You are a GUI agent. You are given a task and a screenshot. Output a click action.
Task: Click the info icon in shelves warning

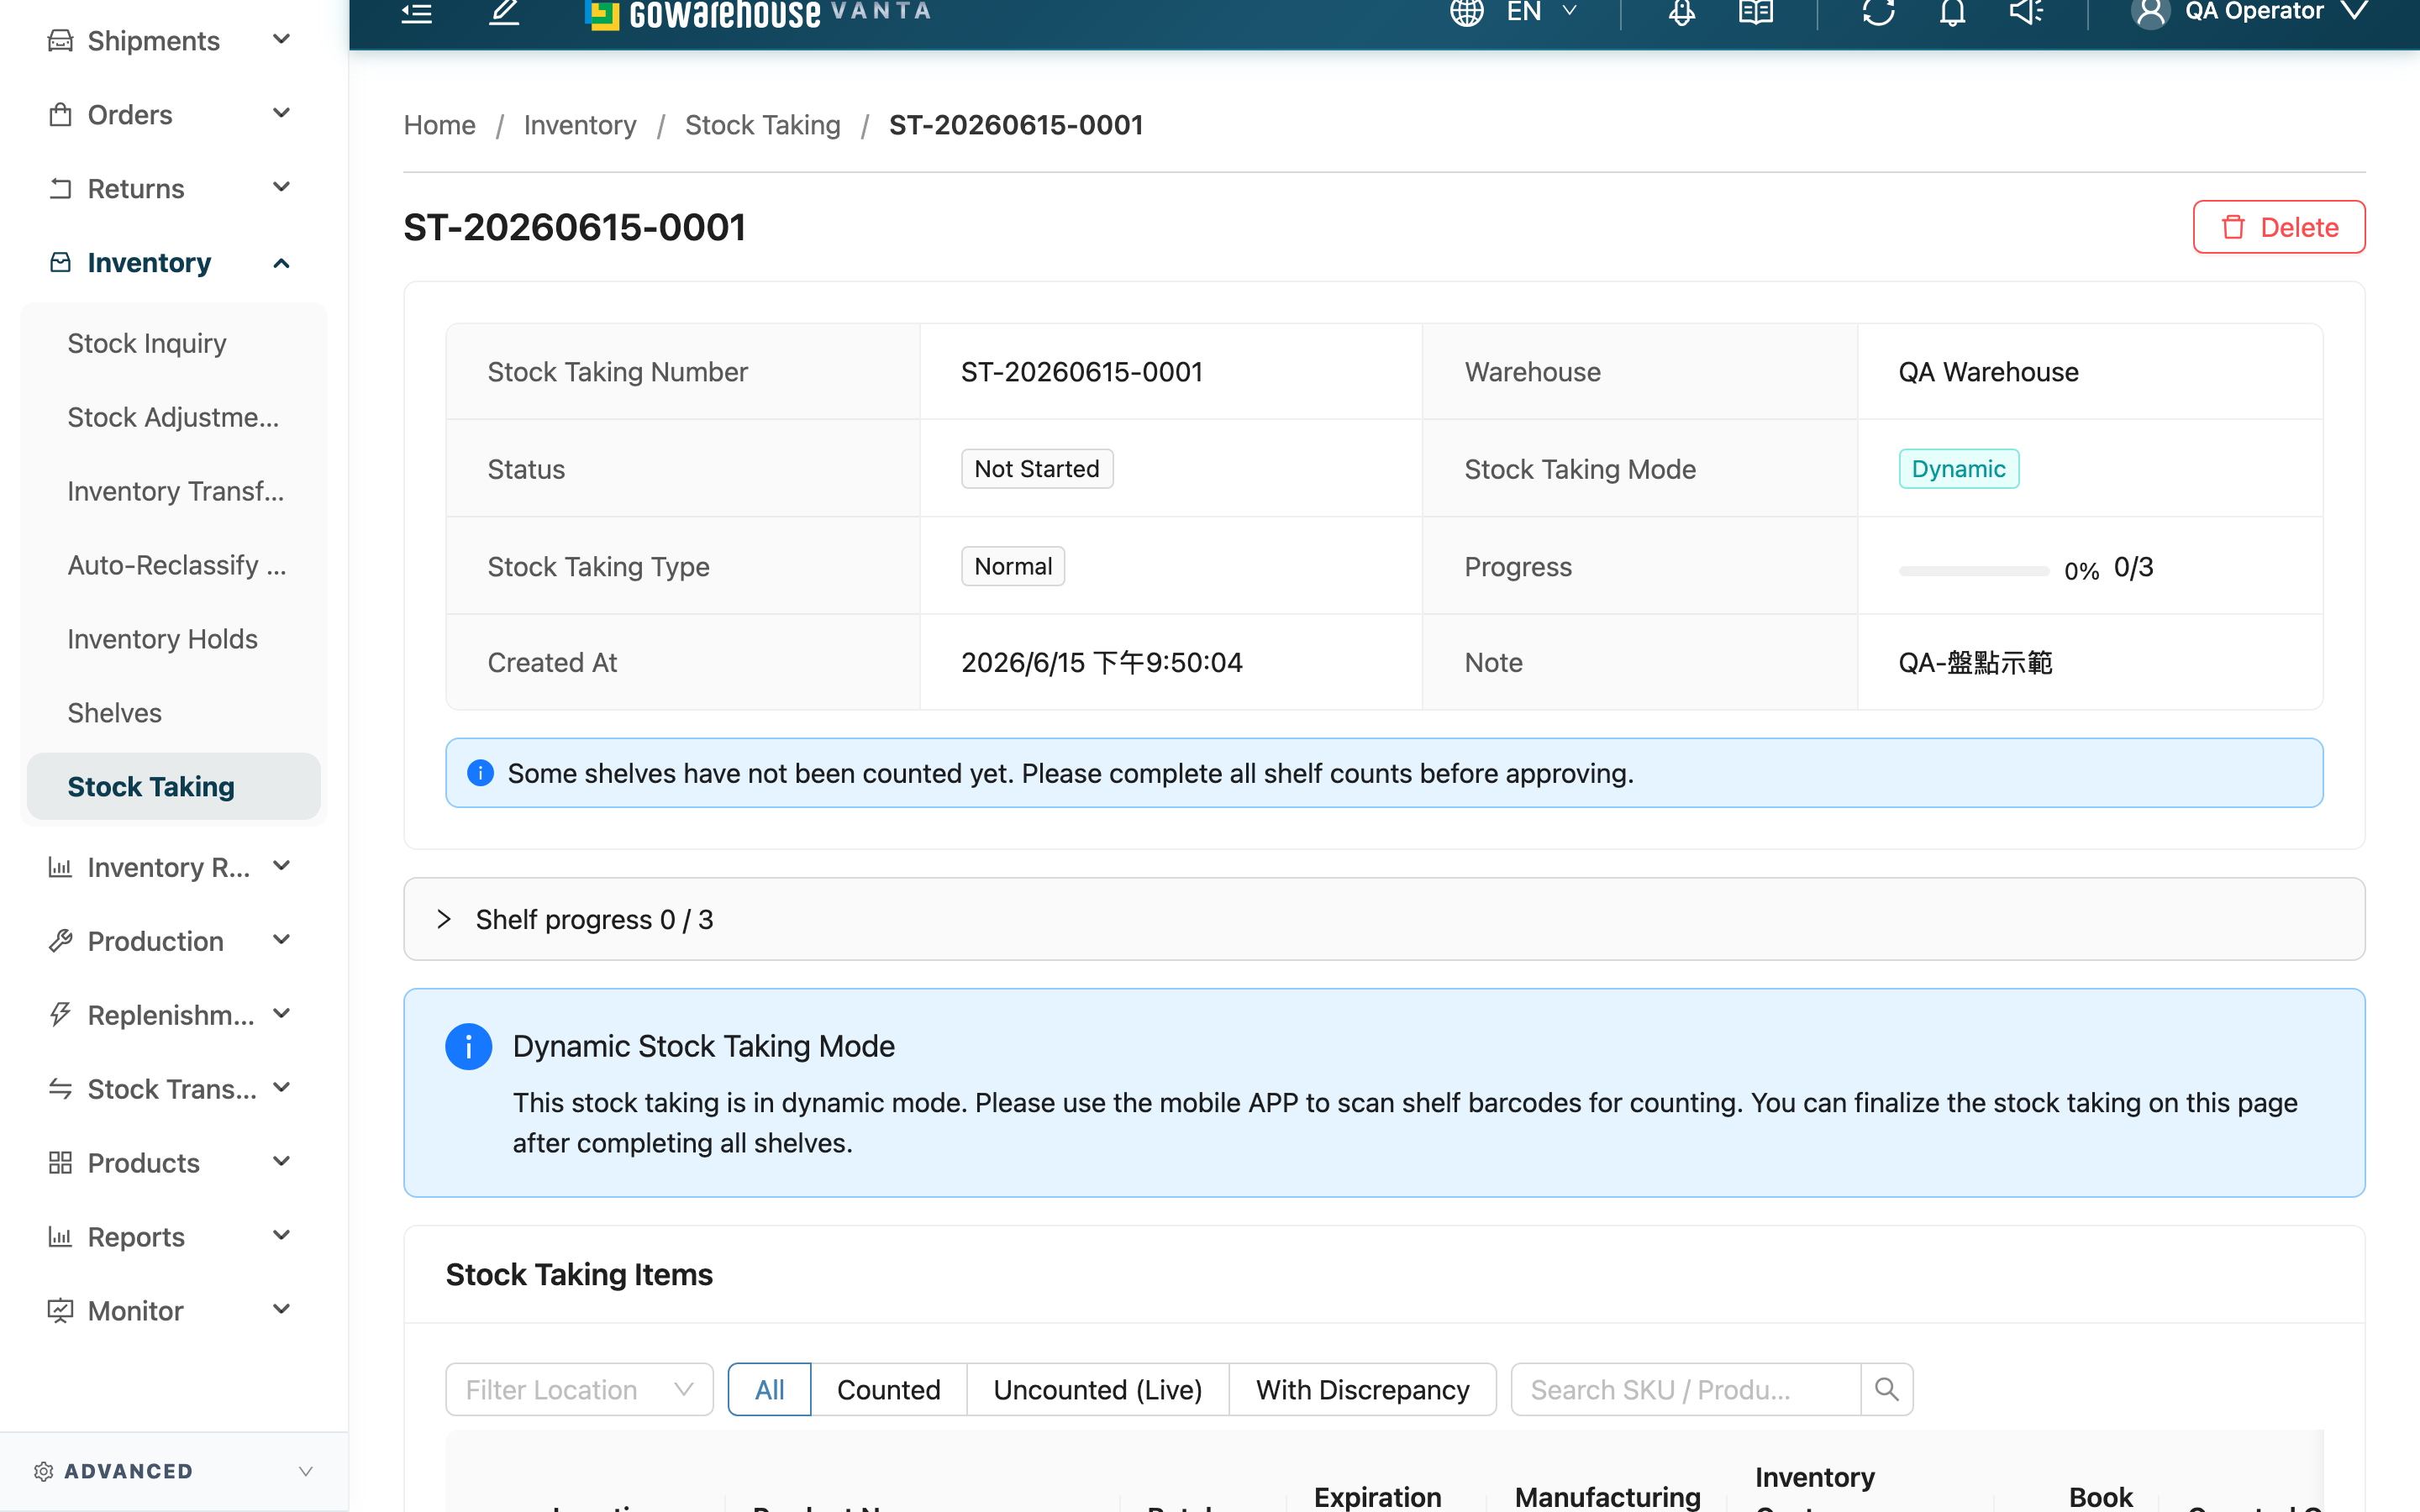tap(480, 773)
